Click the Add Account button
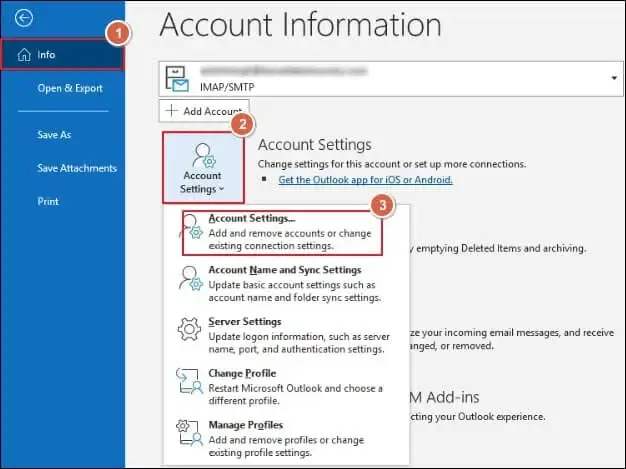This screenshot has width=626, height=469. click(x=204, y=111)
